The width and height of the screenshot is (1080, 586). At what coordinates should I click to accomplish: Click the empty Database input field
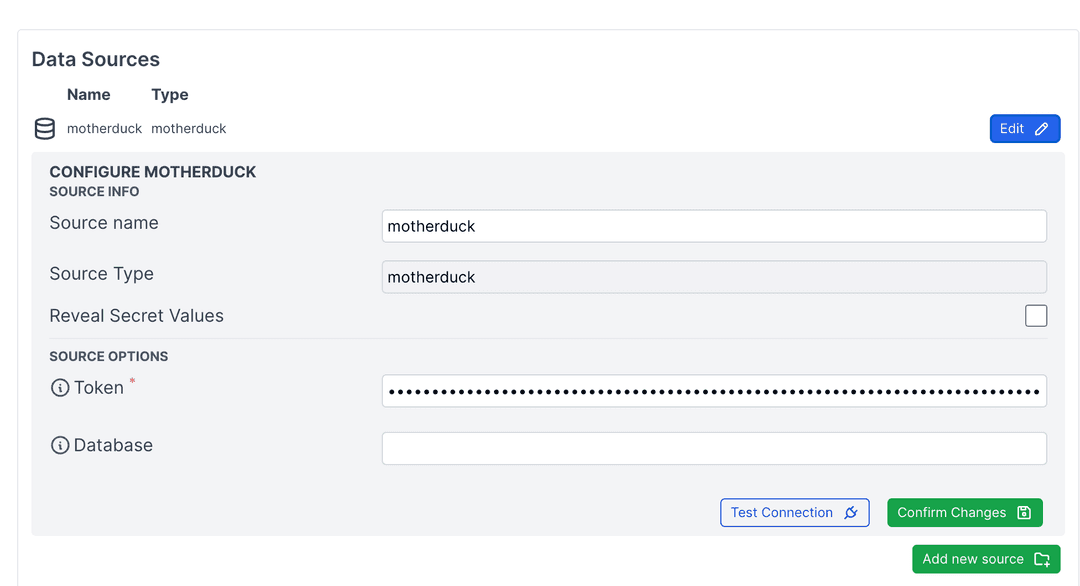click(714, 448)
